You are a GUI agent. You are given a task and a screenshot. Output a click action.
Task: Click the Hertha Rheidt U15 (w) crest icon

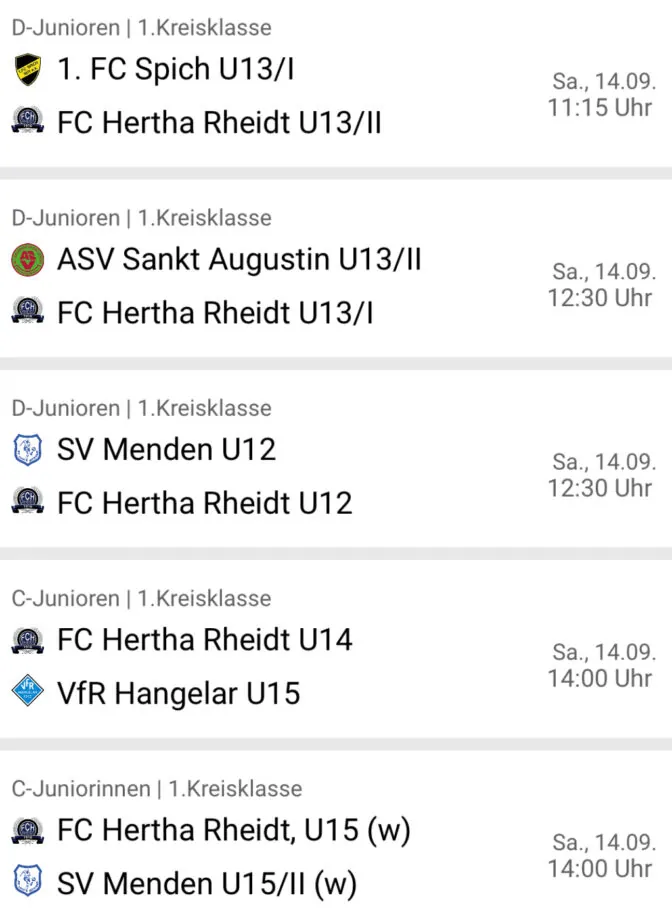pos(27,831)
